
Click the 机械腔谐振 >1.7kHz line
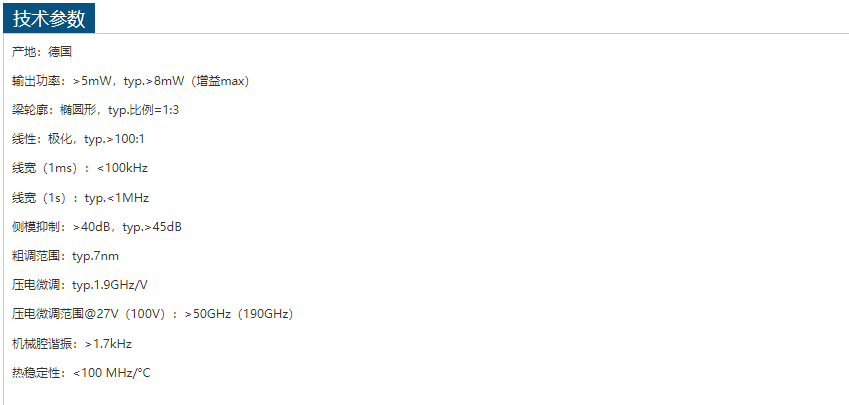coord(72,344)
